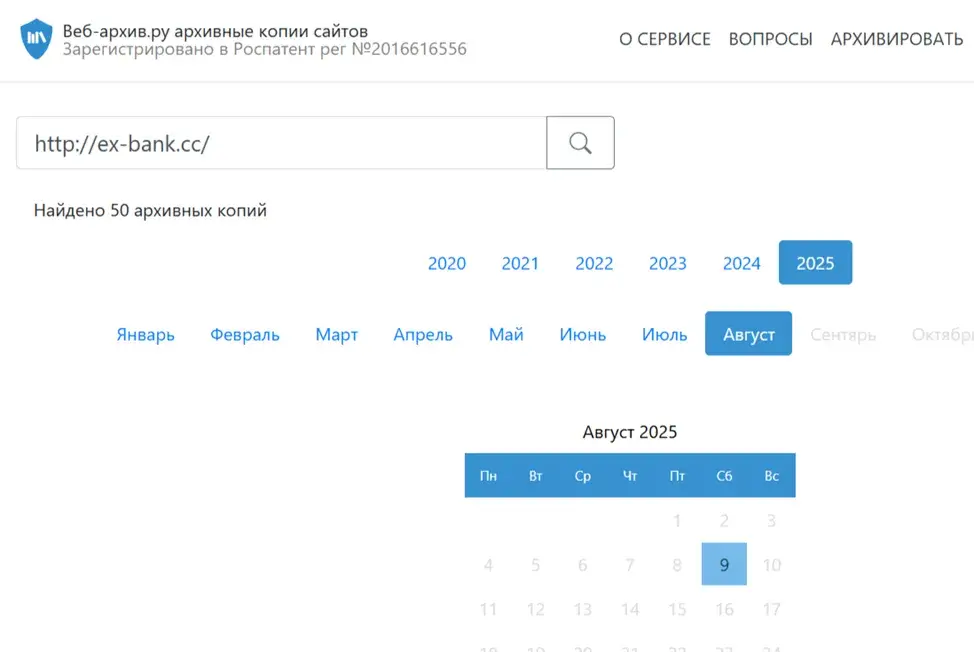Click the Сб column header
Screen dimensions: 974x652
[x=724, y=476]
